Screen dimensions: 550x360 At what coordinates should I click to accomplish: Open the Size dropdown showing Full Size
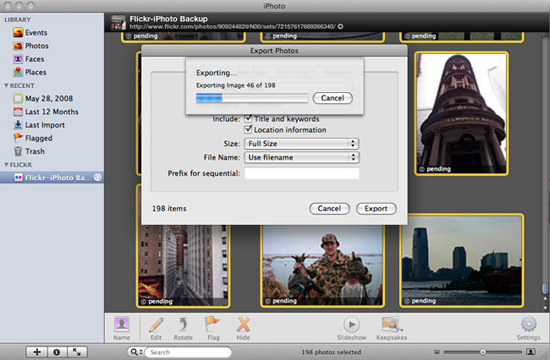pos(302,144)
